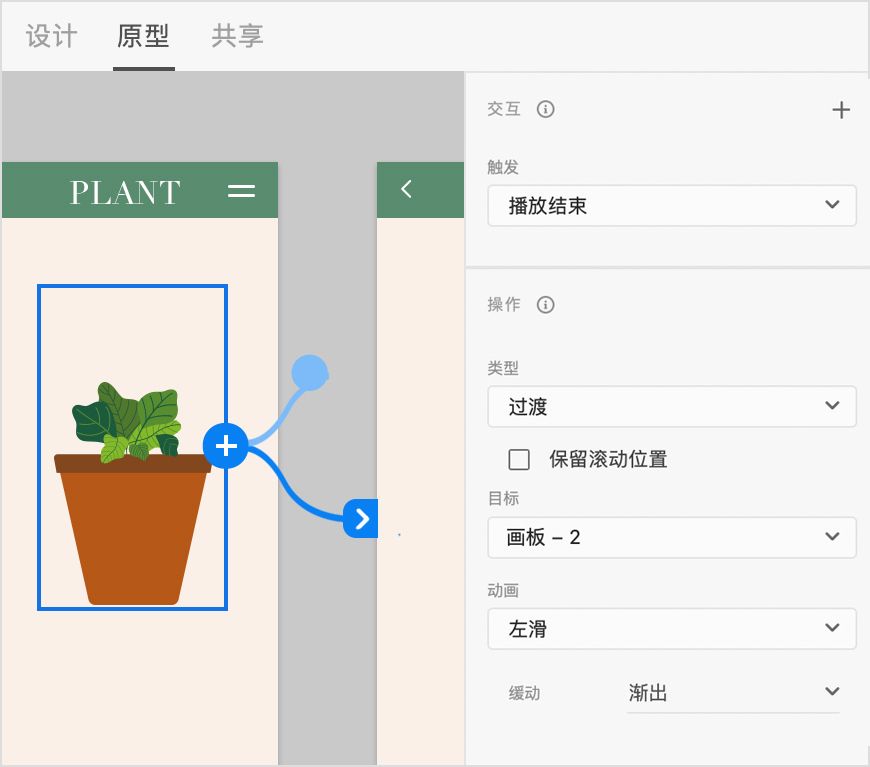Switch to the 共享 tab
The image size is (870, 767).
(x=237, y=35)
